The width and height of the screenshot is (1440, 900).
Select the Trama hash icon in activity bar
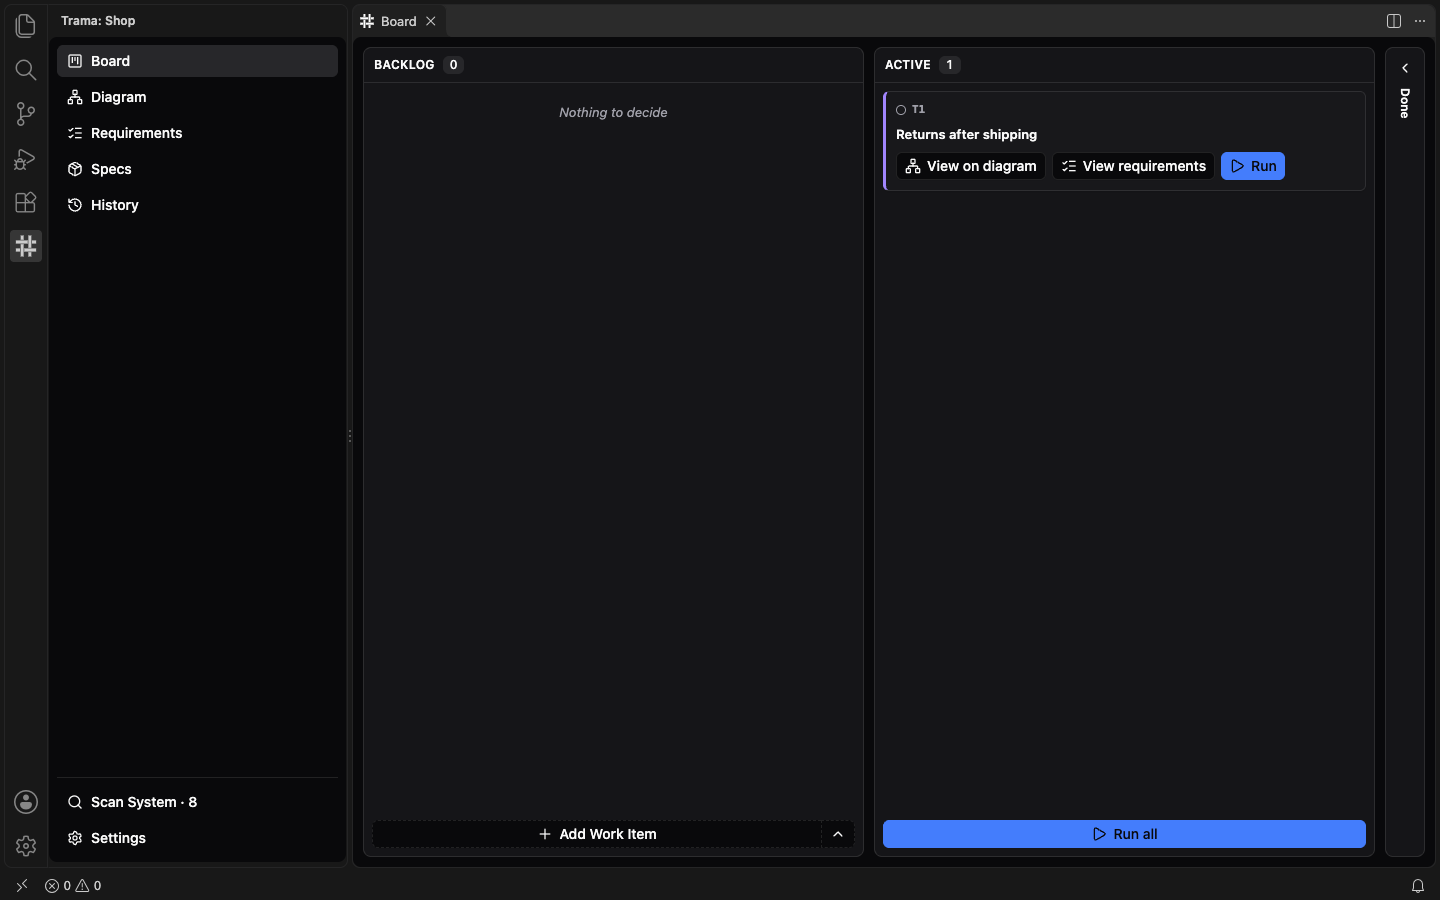tap(26, 246)
